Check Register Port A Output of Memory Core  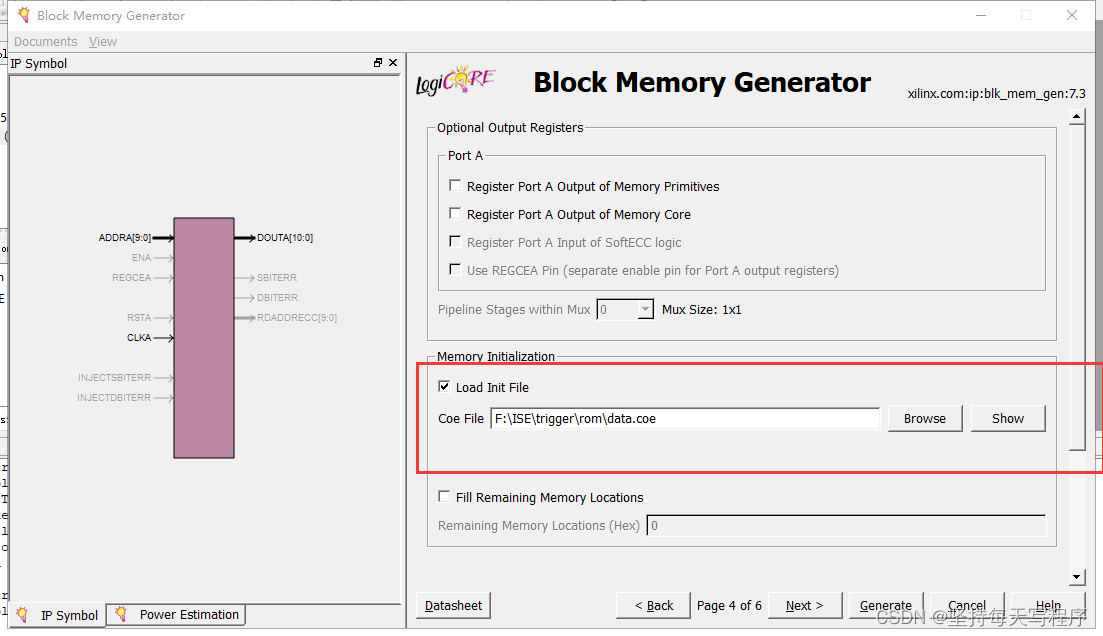[455, 214]
